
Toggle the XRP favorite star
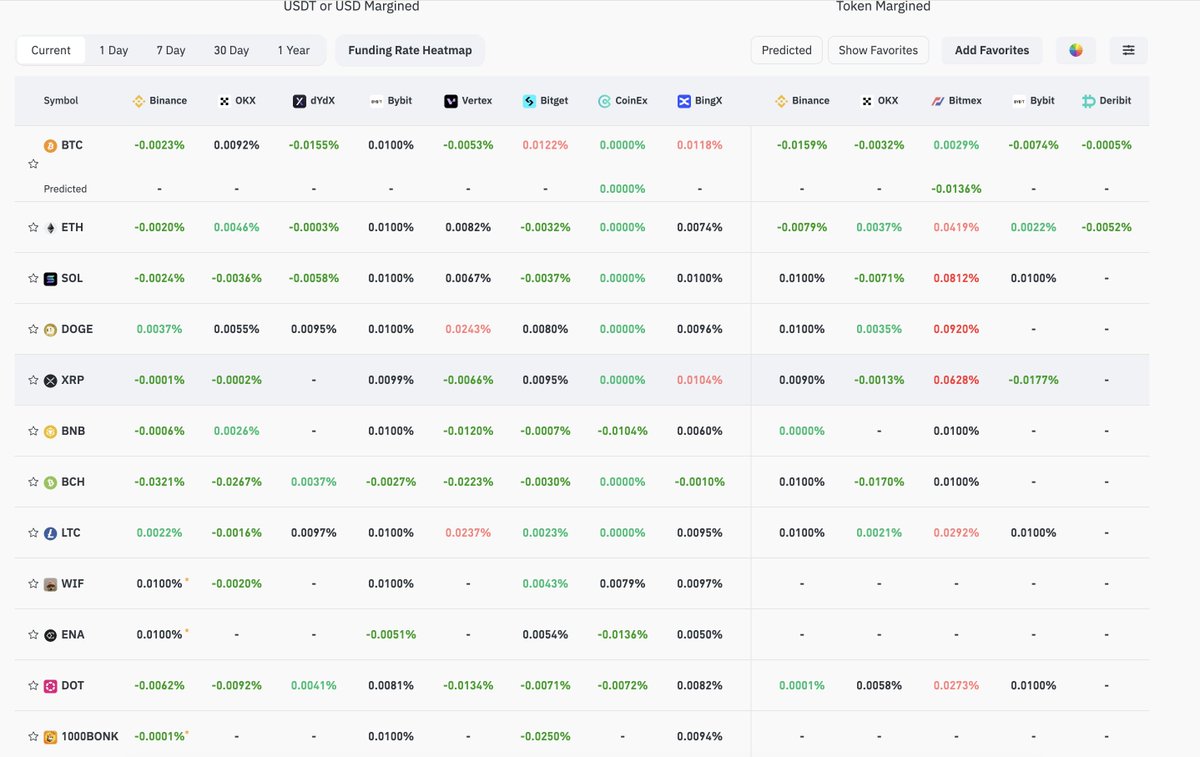(x=33, y=380)
